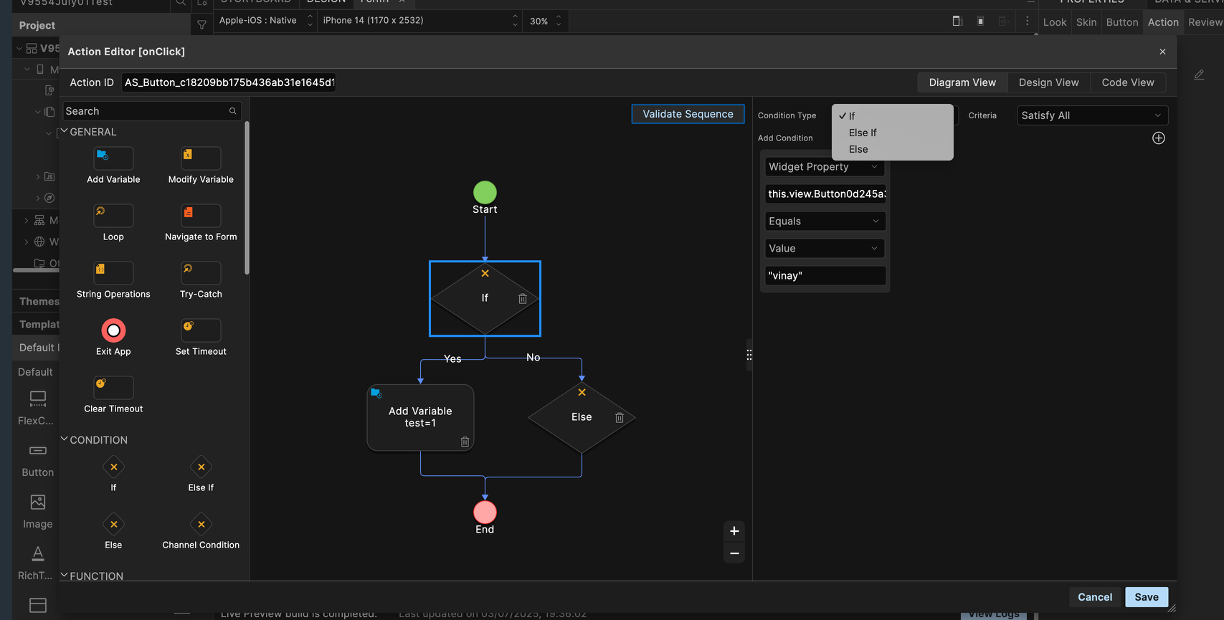Choose the Navigate to Form icon
Viewport: 1224px width, 620px height.
(x=200, y=215)
